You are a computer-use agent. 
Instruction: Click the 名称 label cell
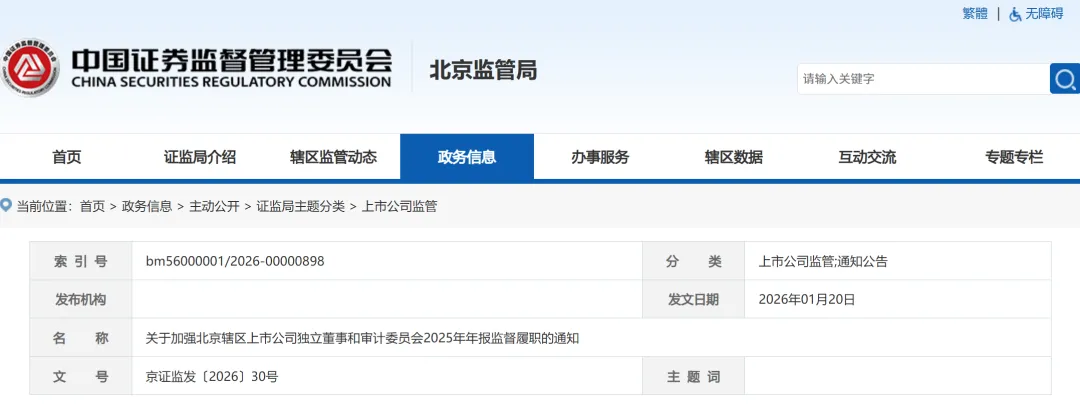pyautogui.click(x=81, y=338)
